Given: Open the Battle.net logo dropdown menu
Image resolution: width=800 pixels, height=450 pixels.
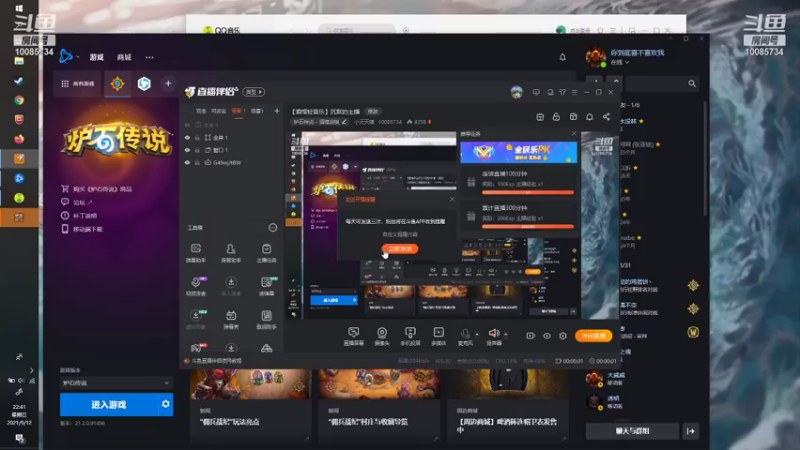Looking at the screenshot, I should click(x=69, y=57).
